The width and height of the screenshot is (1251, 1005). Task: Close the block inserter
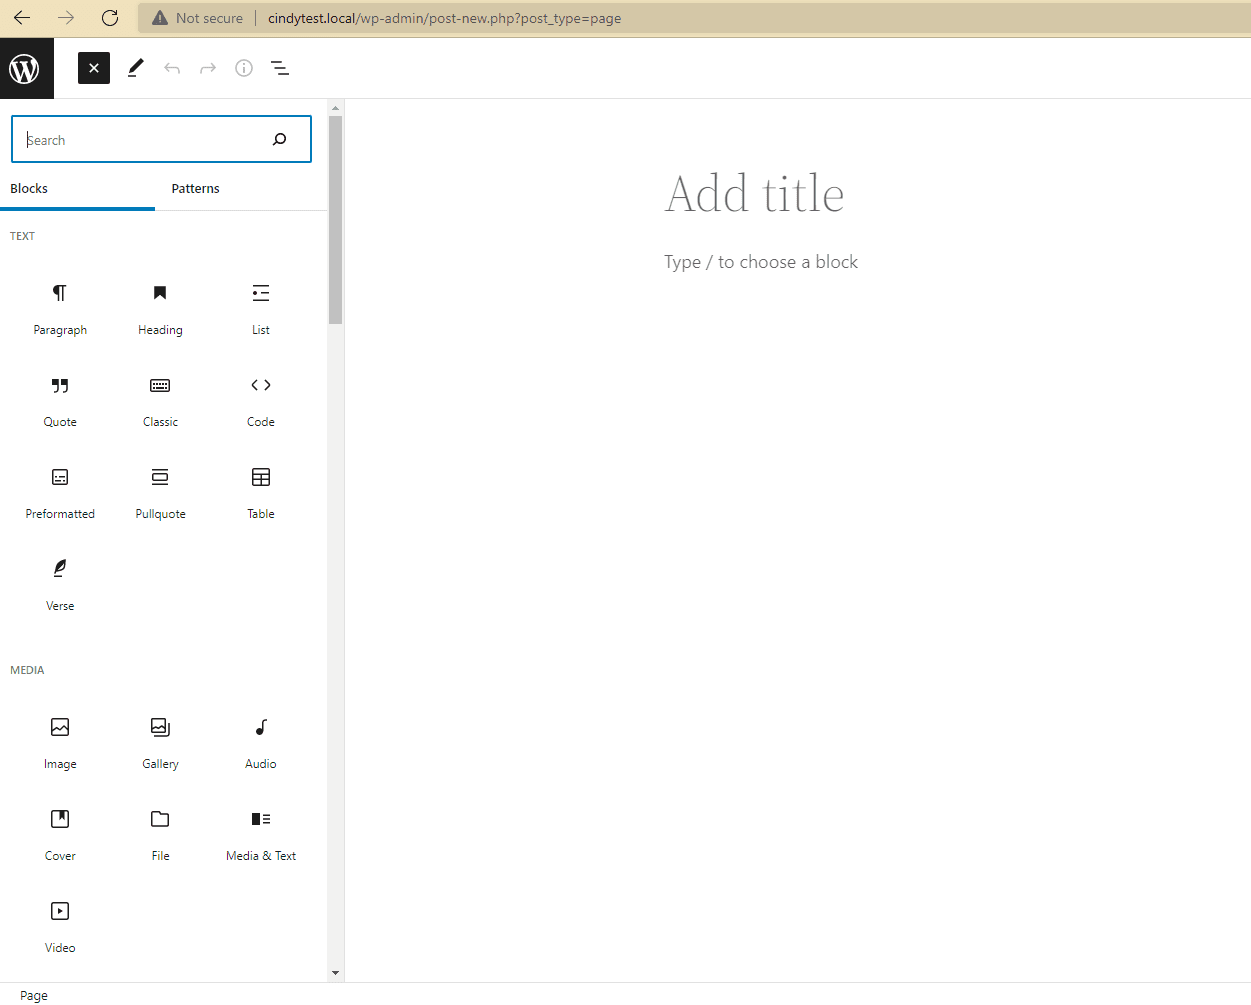[93, 68]
